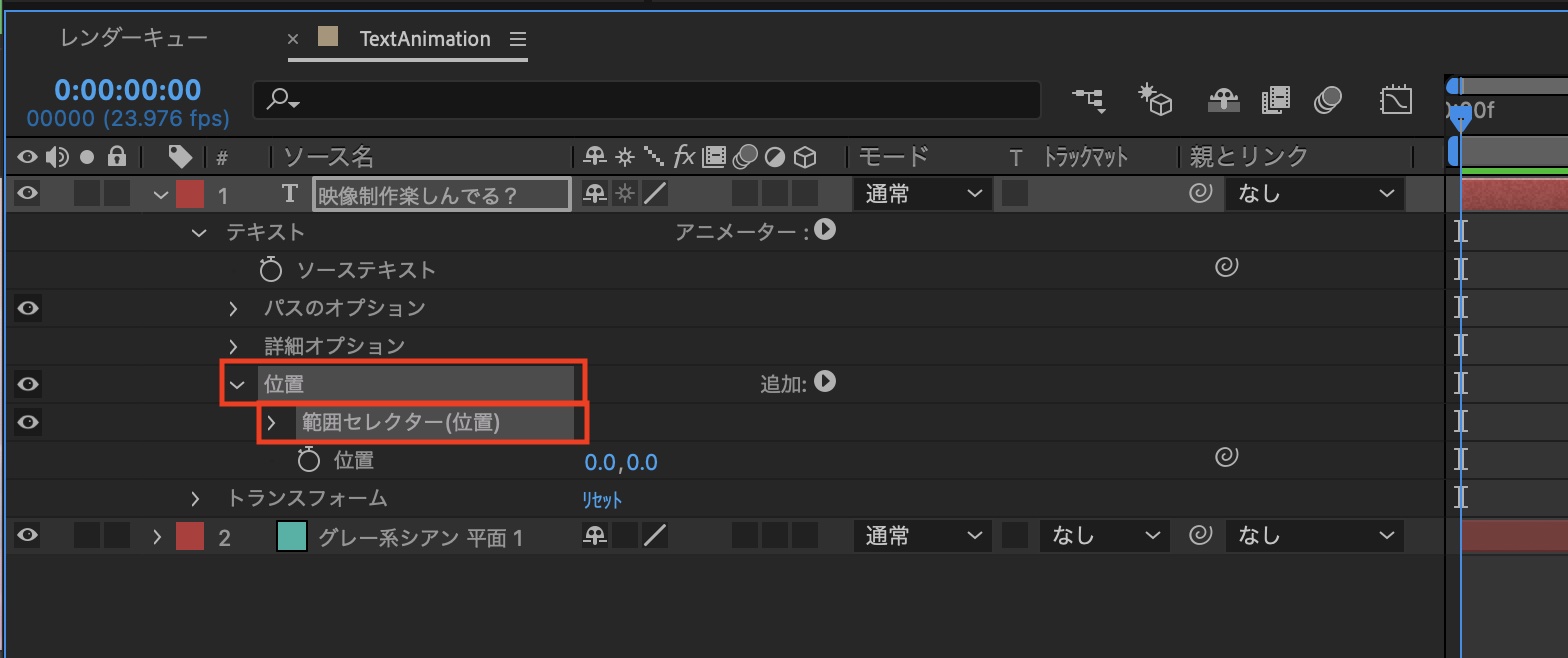The image size is (1568, 658).
Task: Click リセット on the トランスフォーム row
Action: pos(602,499)
